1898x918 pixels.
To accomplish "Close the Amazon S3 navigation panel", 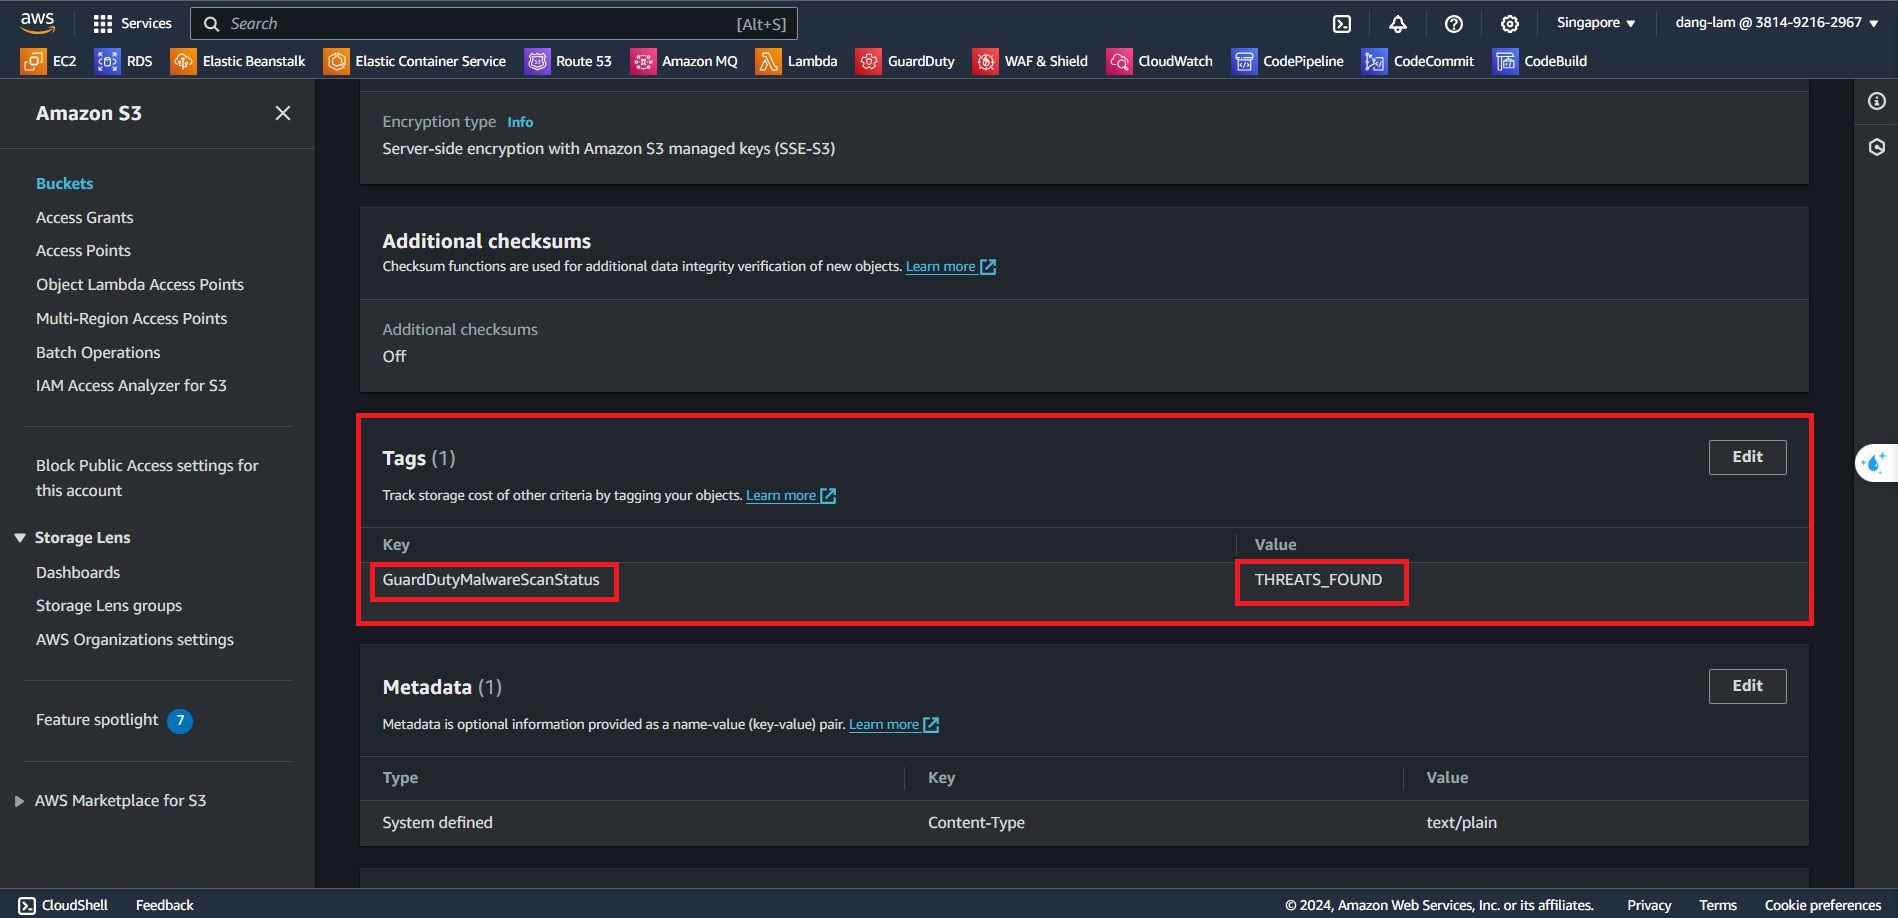I will point(283,113).
